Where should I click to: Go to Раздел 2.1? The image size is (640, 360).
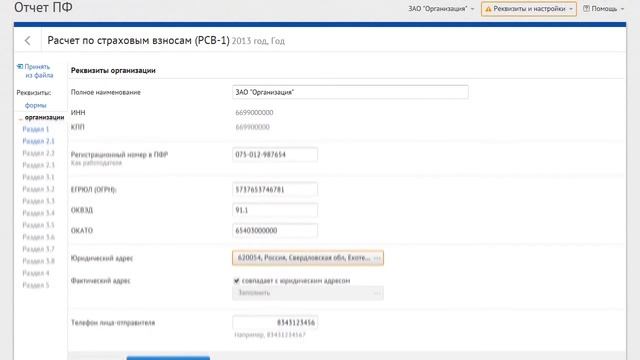38,141
